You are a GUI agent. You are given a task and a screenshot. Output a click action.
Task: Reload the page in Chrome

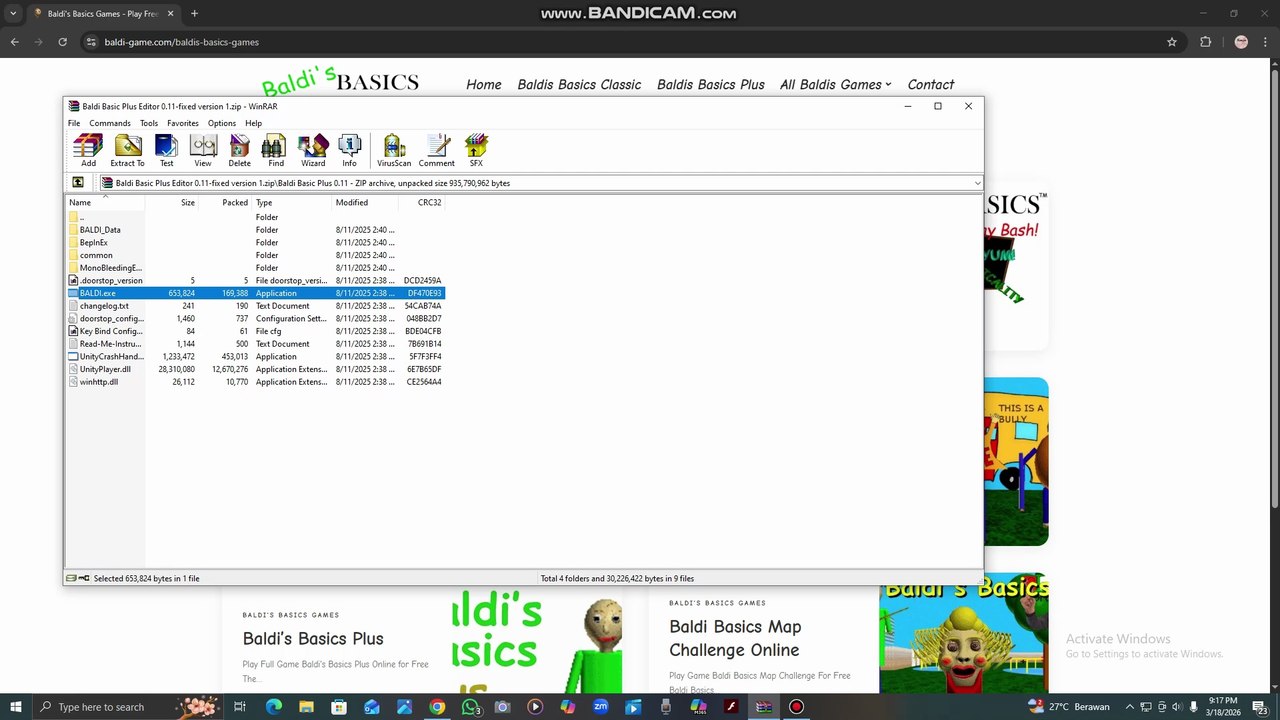(62, 42)
